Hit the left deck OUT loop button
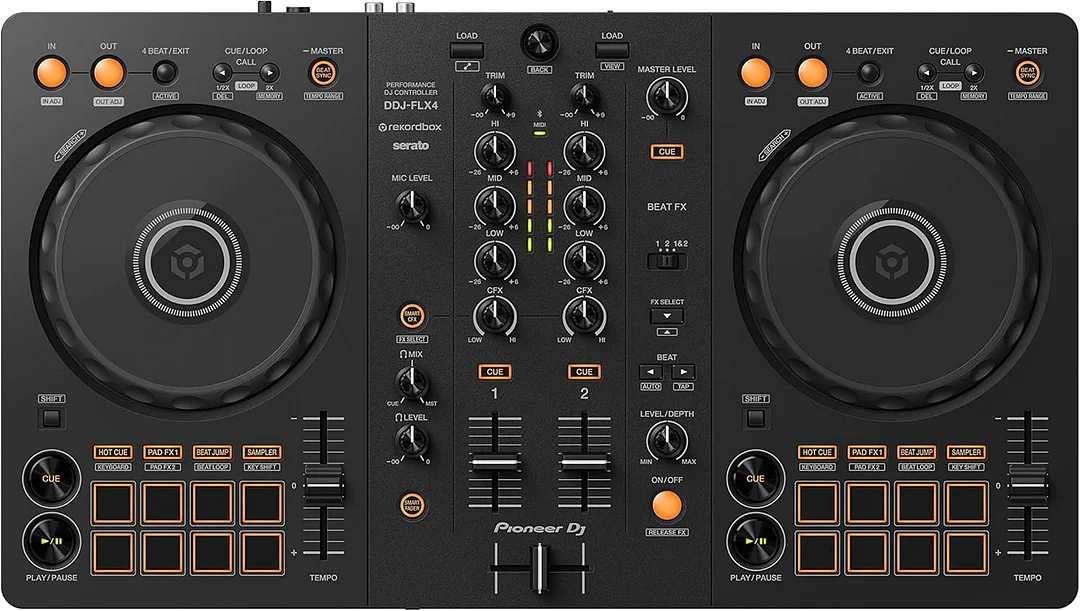1080x611 pixels. point(108,73)
